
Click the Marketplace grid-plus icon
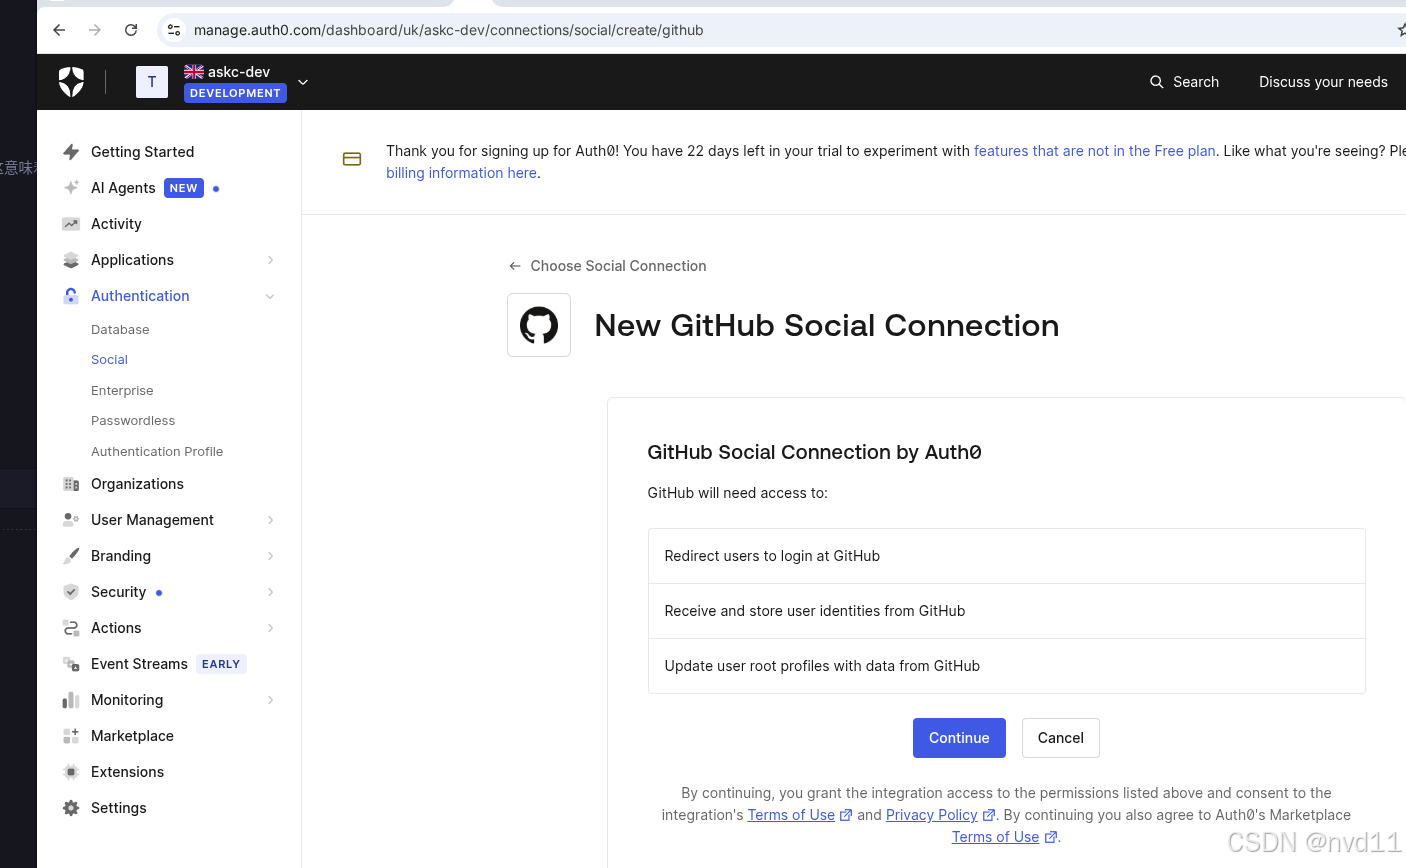pos(71,736)
